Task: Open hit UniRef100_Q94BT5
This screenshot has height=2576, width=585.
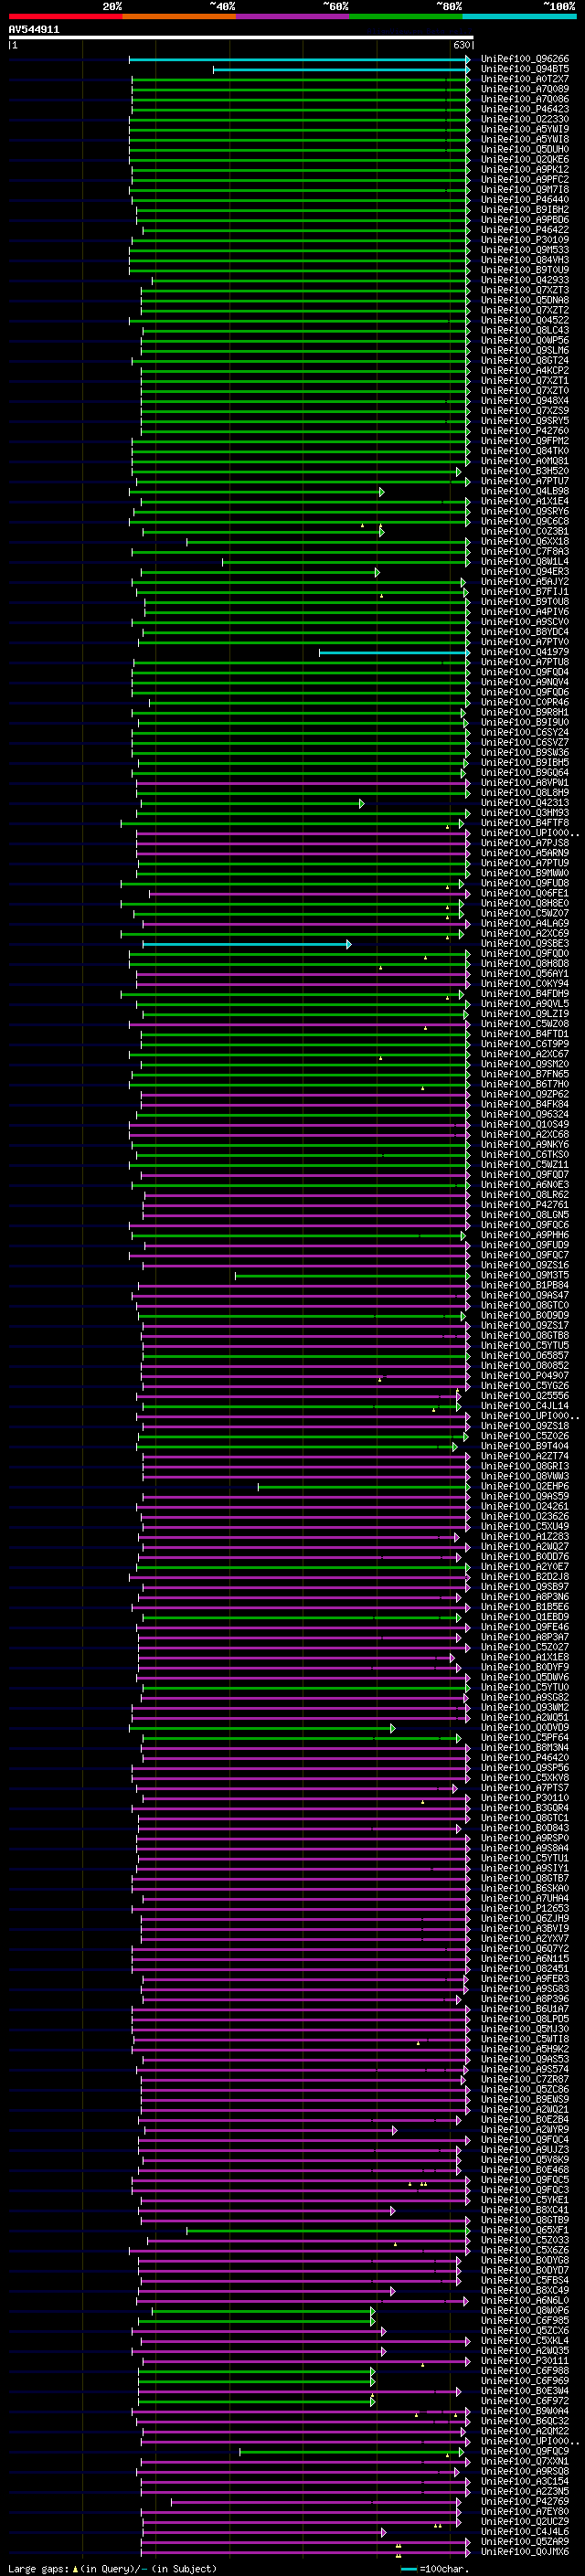Action: 524,69
